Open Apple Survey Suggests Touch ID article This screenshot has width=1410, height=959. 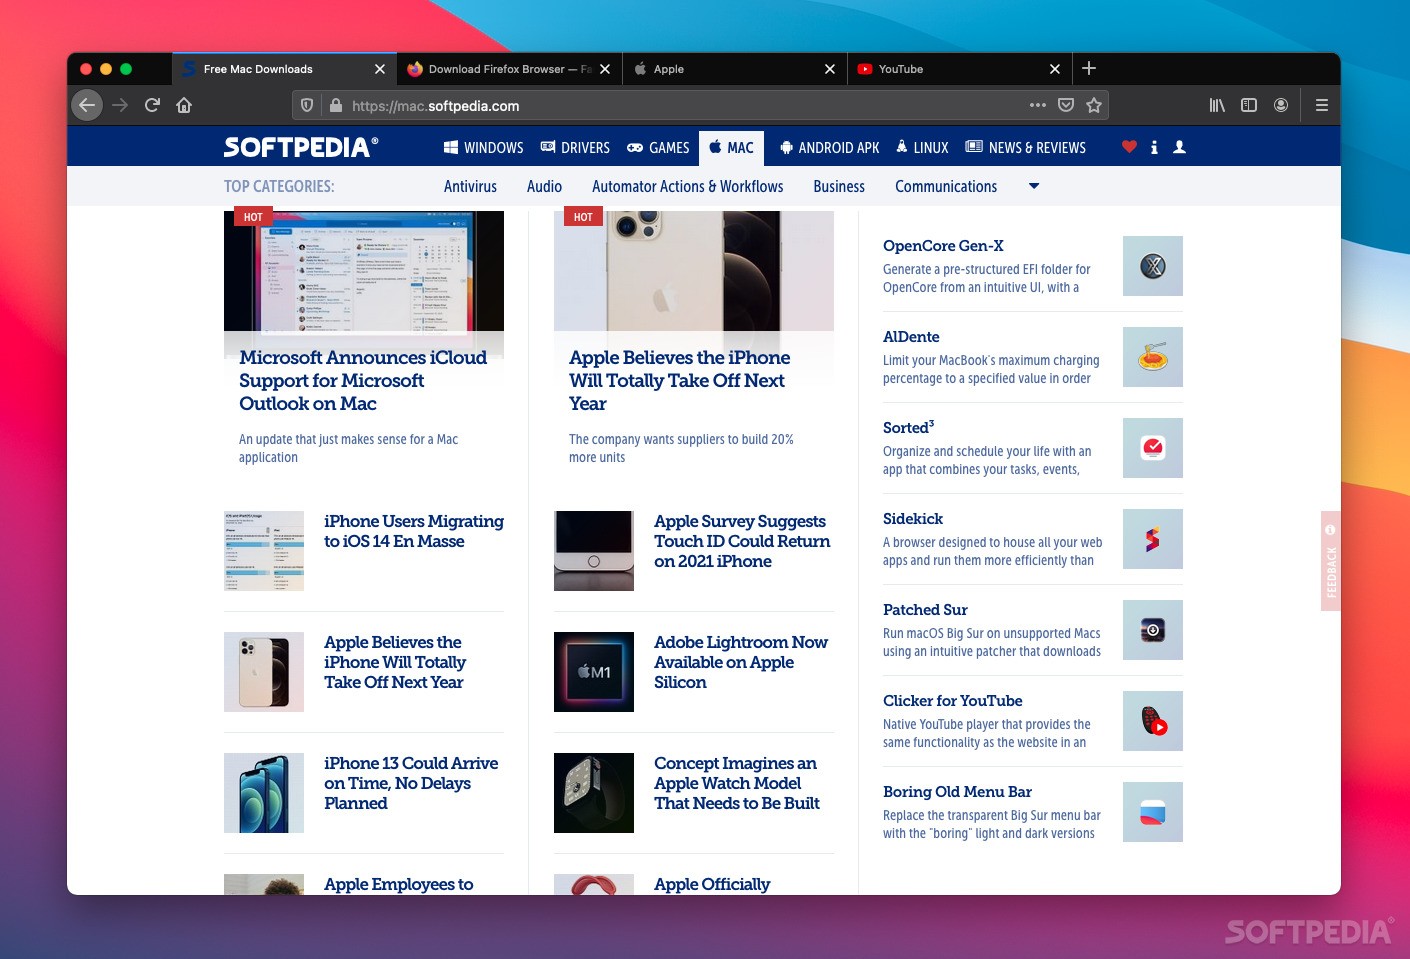[742, 541]
